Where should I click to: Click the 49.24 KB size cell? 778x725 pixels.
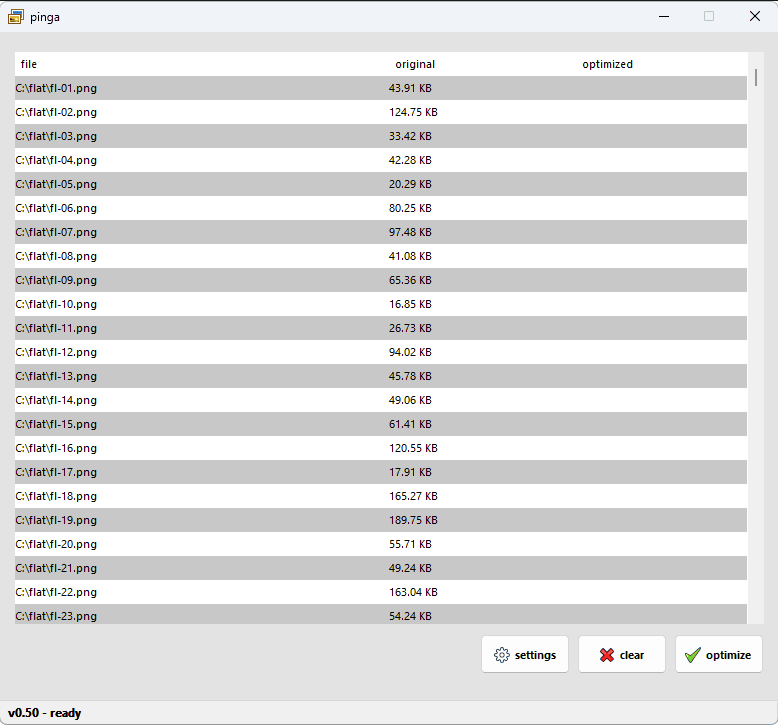click(x=410, y=568)
